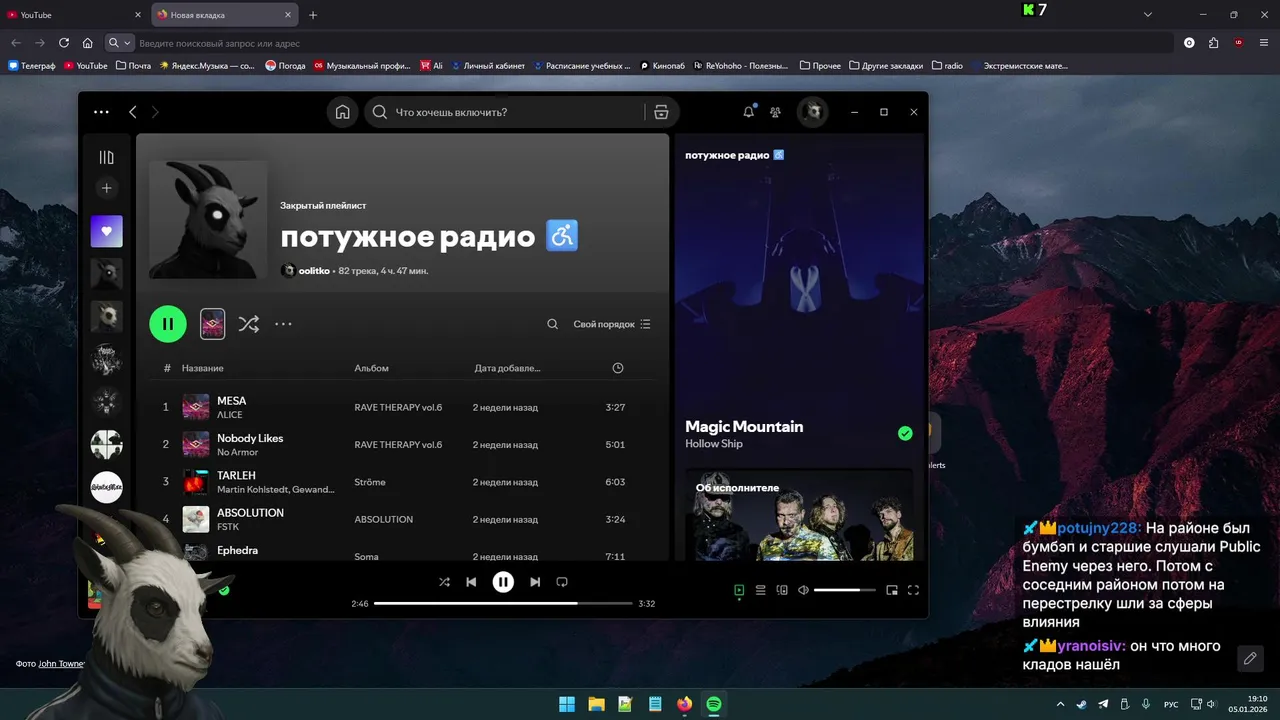Open search engine selector dropdown

tap(119, 43)
